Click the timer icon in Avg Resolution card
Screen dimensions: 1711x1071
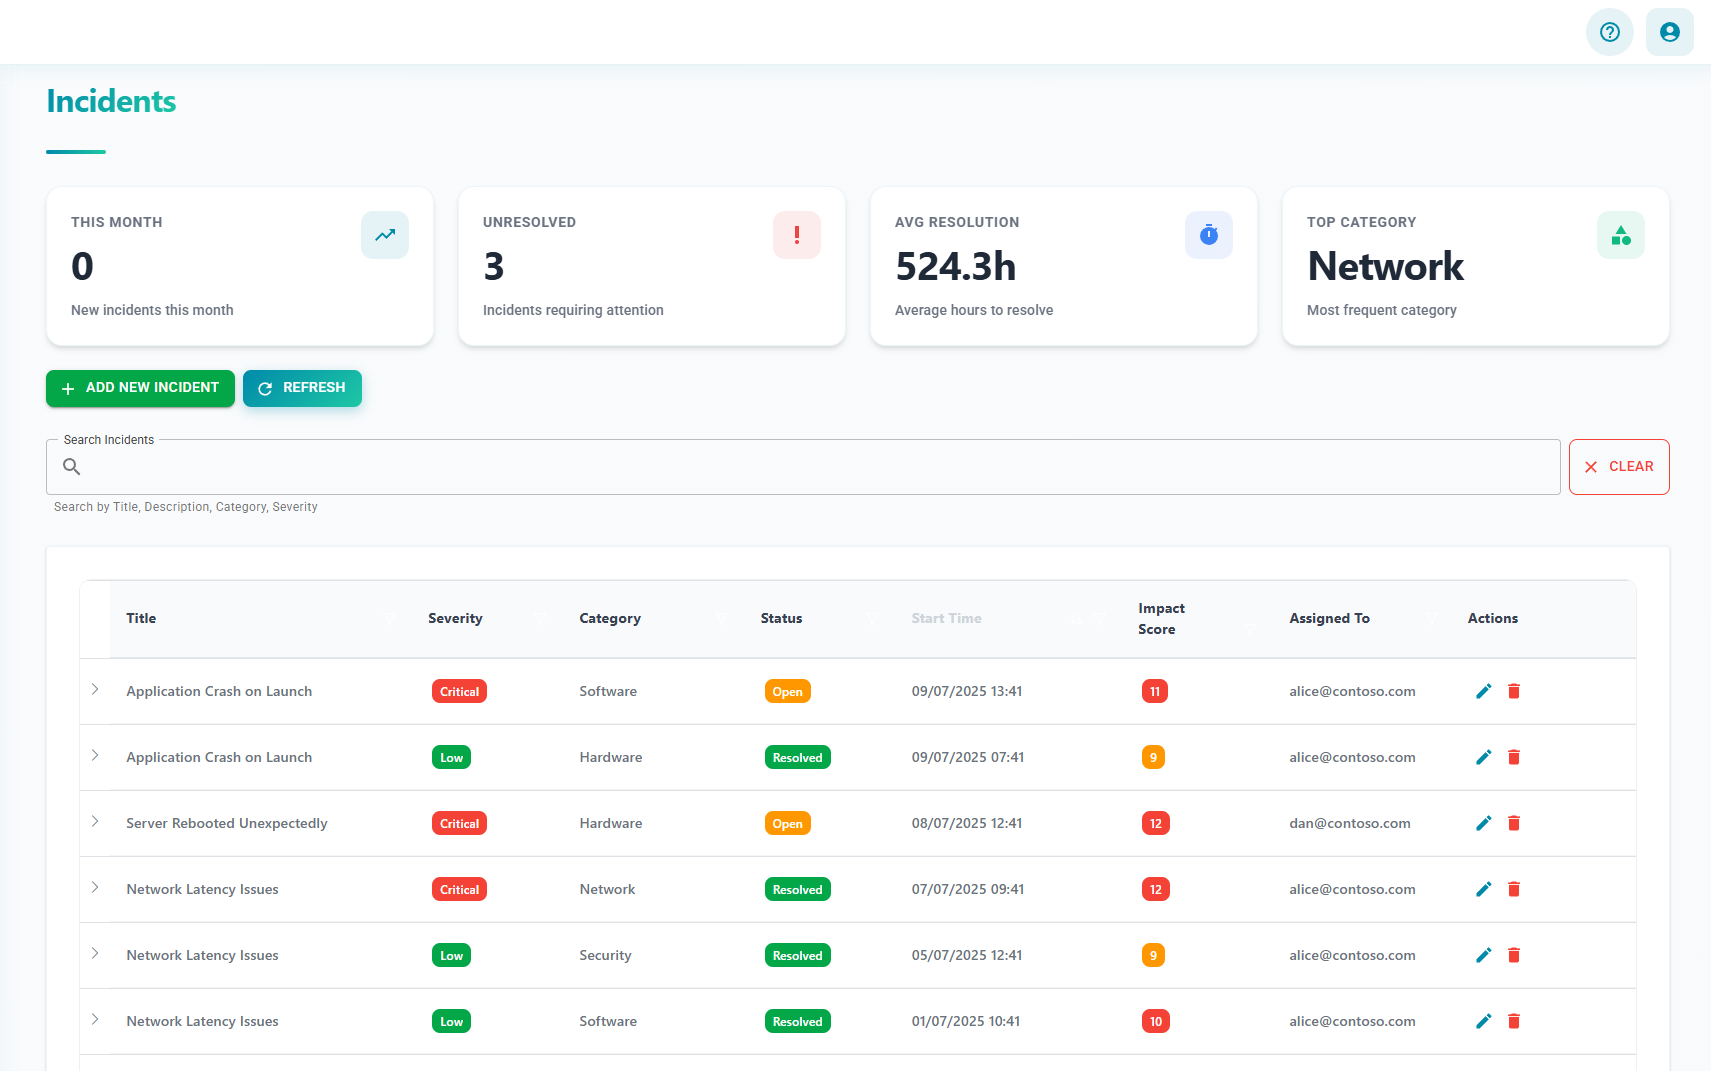[1208, 235]
